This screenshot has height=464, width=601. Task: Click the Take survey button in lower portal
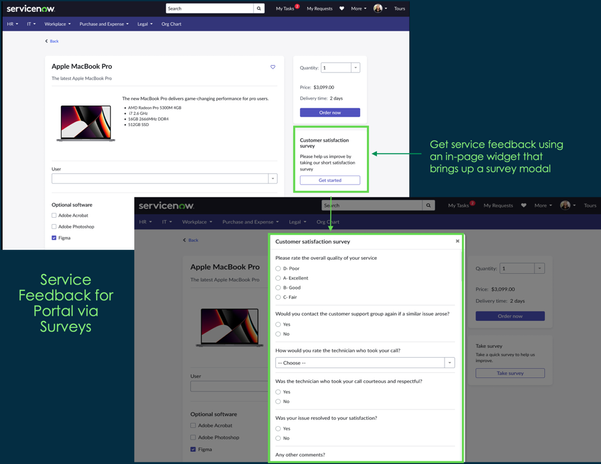coord(510,373)
